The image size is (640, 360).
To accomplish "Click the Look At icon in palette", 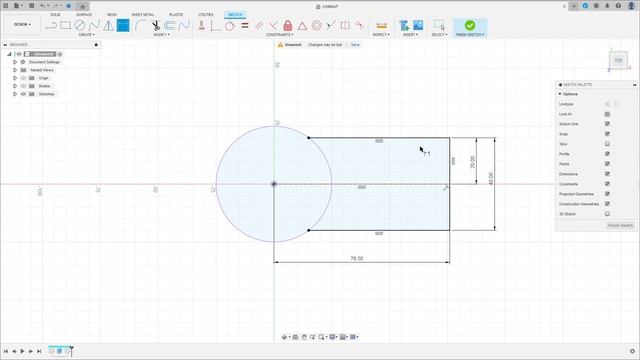I will pos(607,114).
